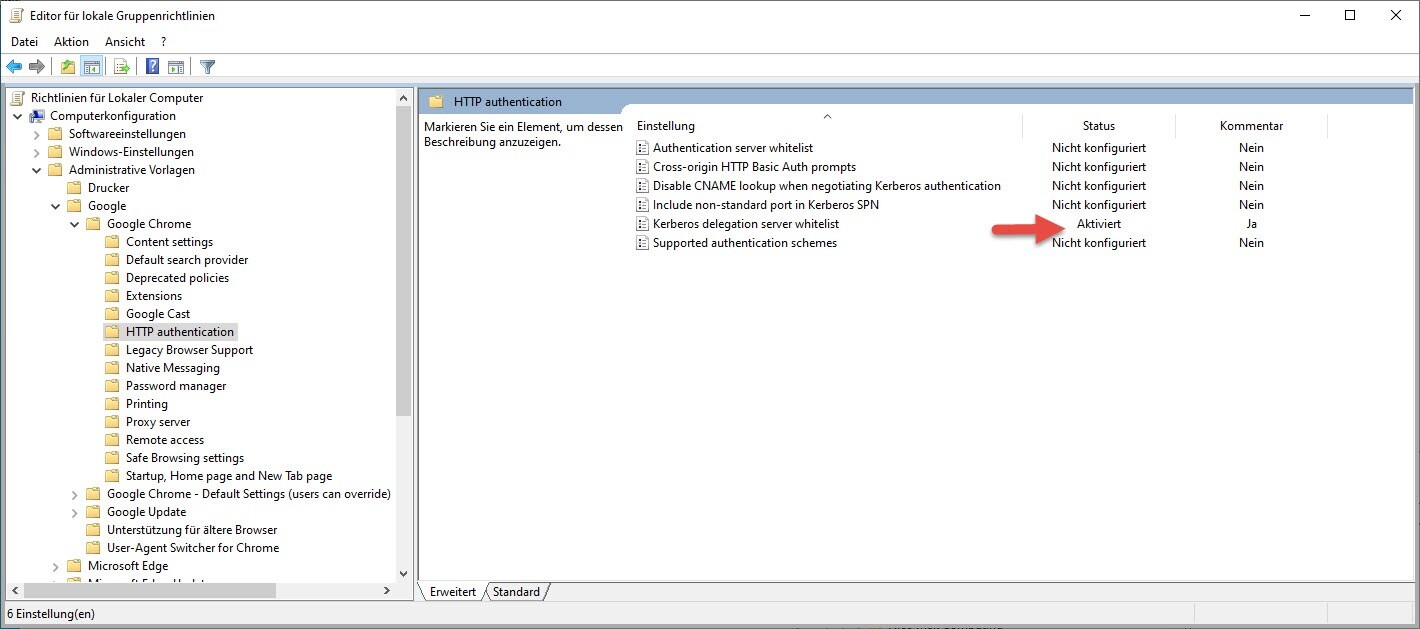
Task: Open the Ansicht menu
Action: [x=125, y=42]
